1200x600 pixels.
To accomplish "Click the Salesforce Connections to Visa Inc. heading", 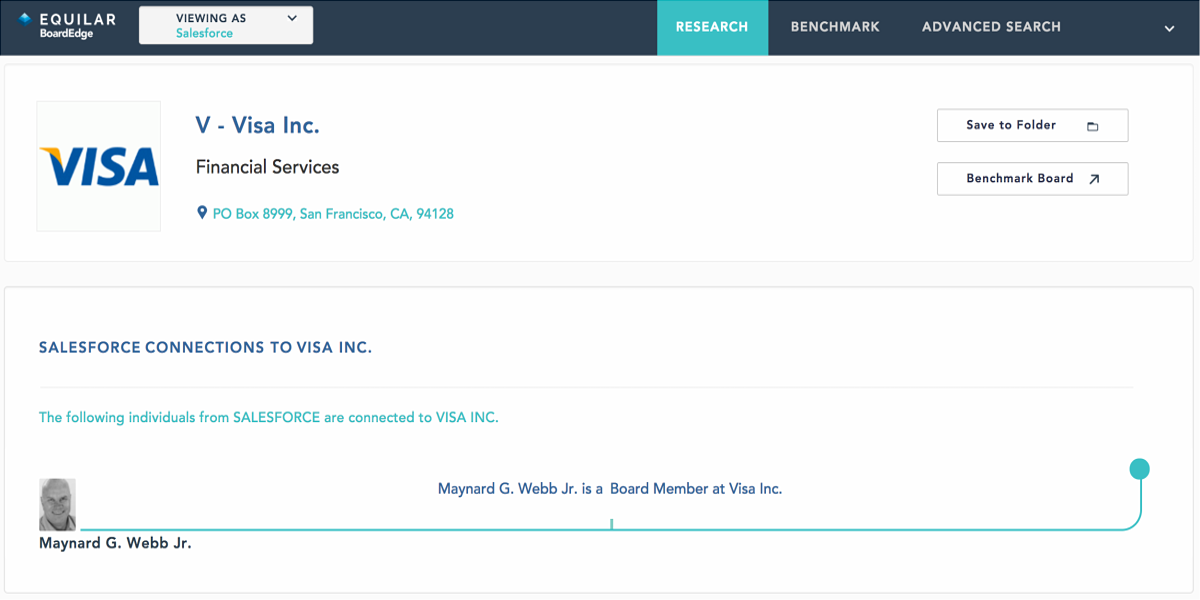I will [205, 348].
